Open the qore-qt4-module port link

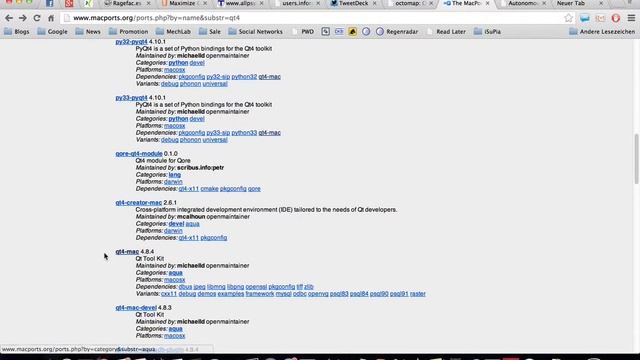139,153
